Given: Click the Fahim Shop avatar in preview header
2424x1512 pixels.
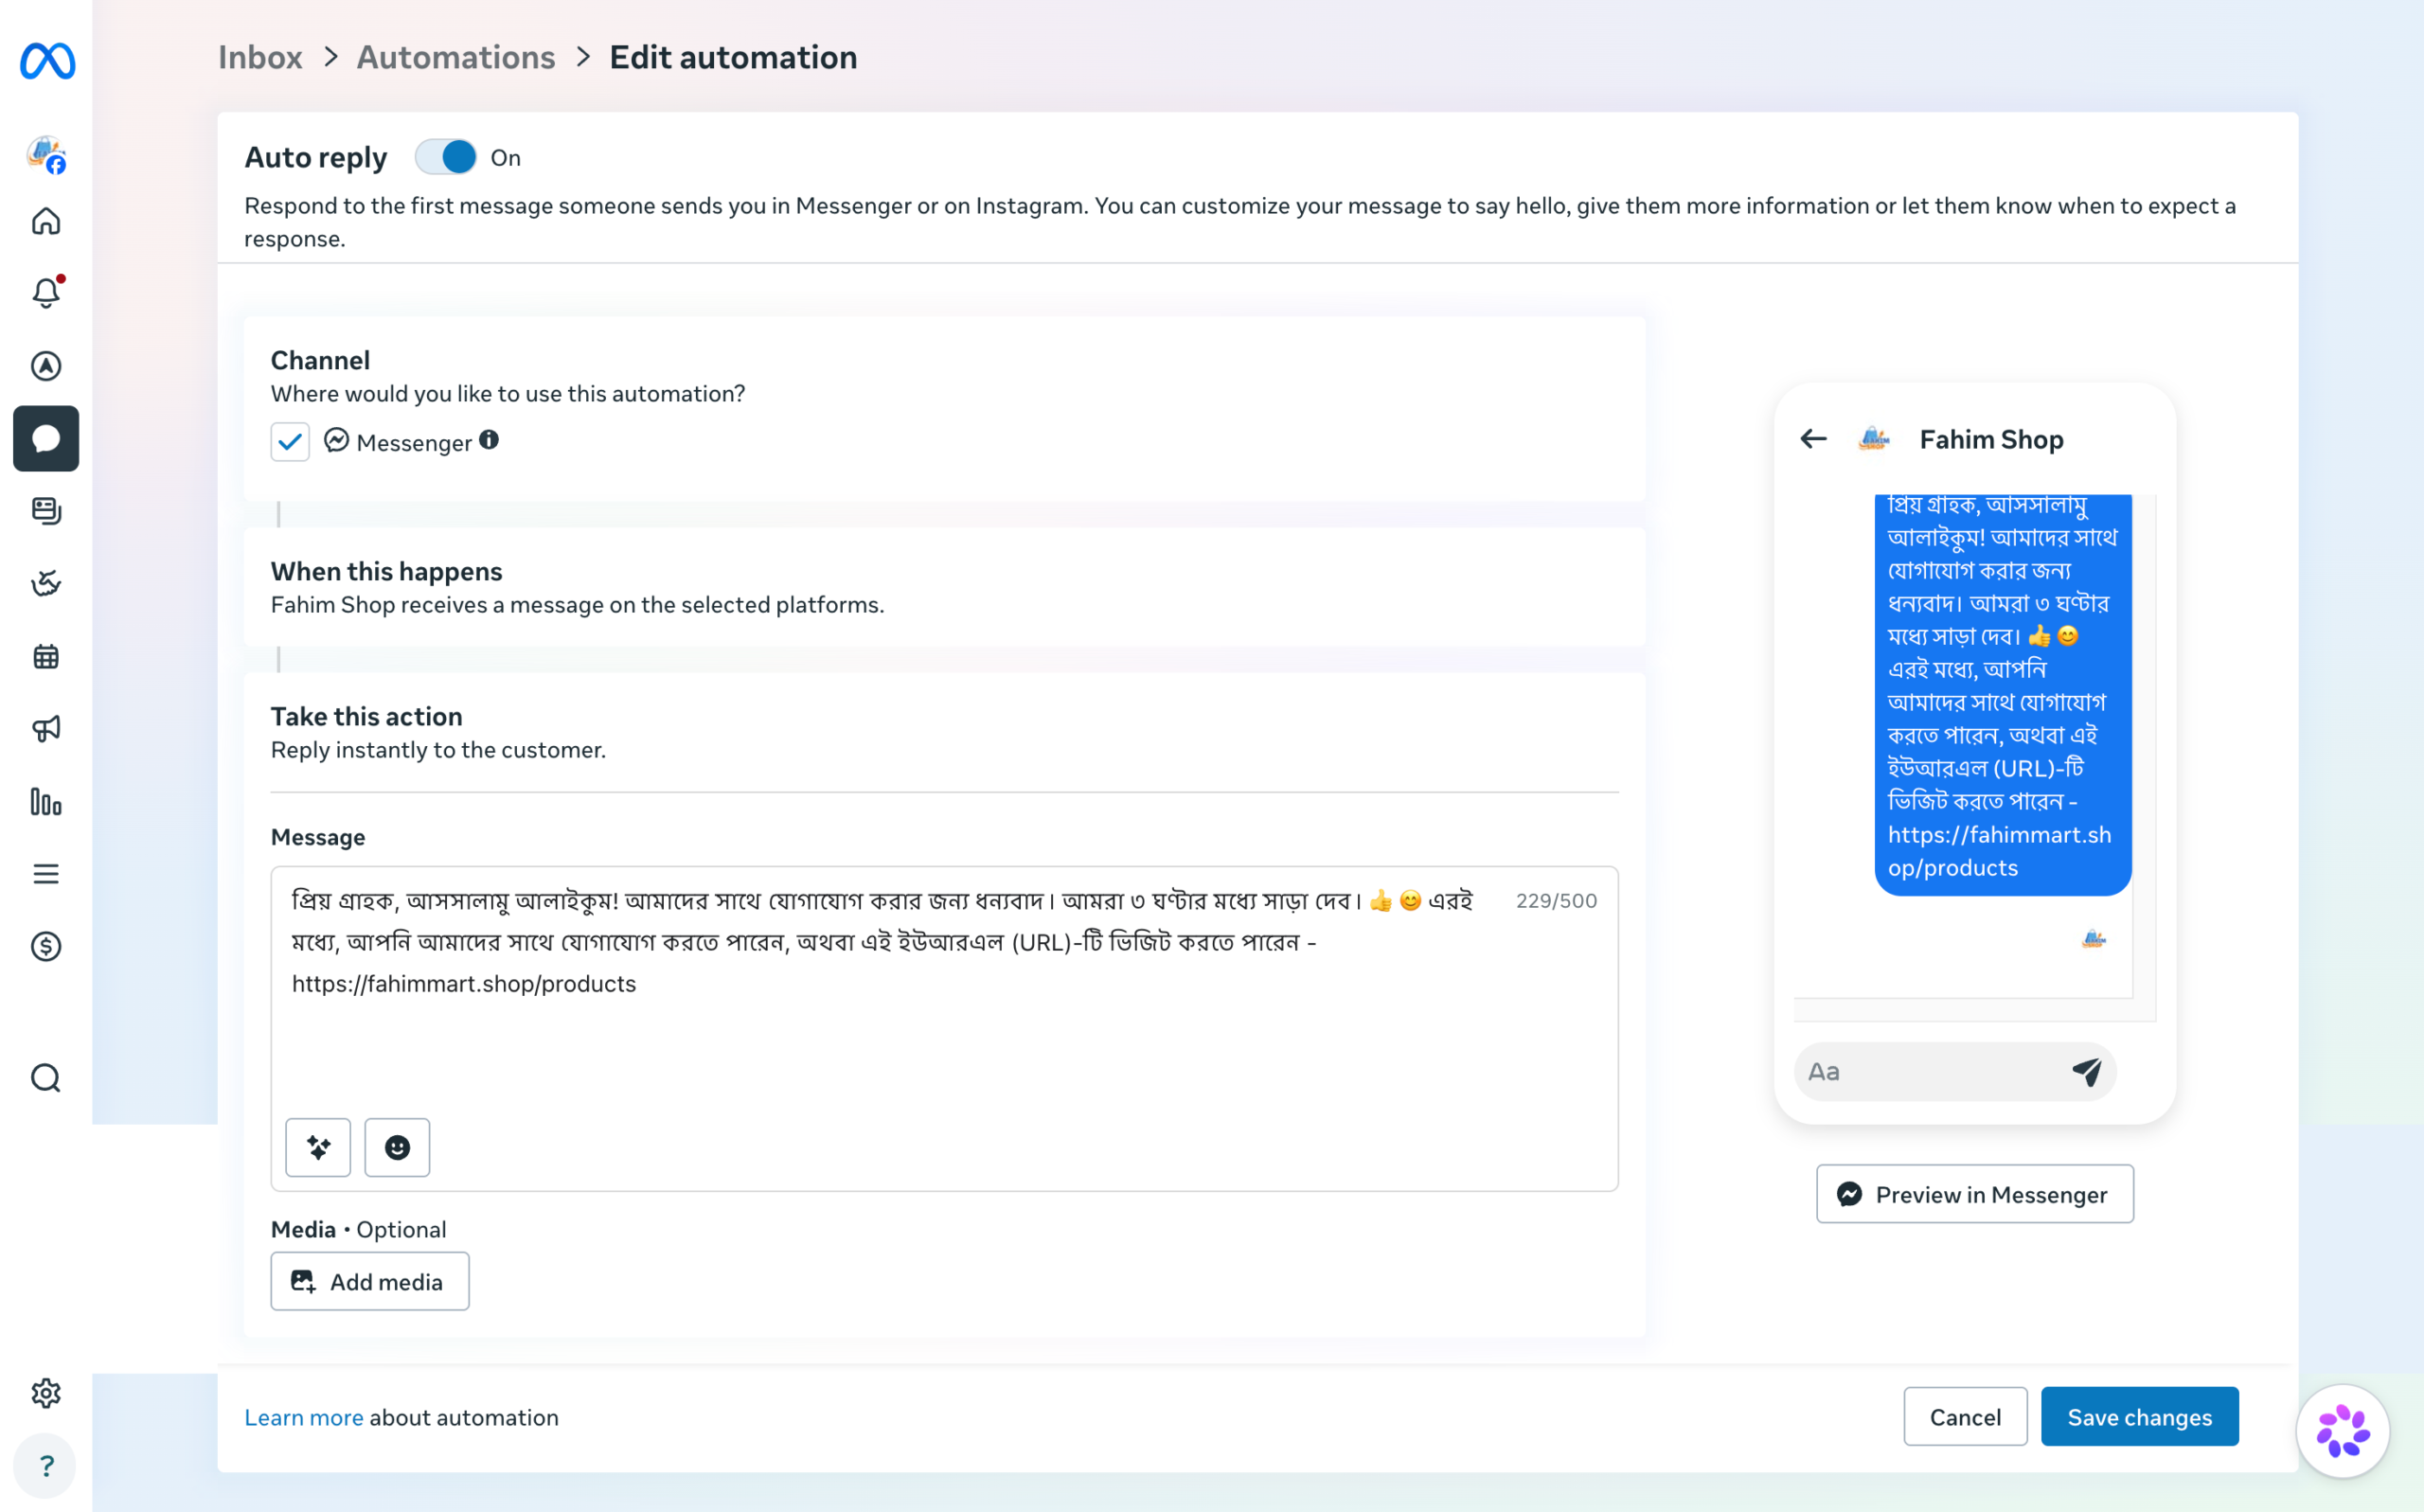Looking at the screenshot, I should [x=1874, y=439].
